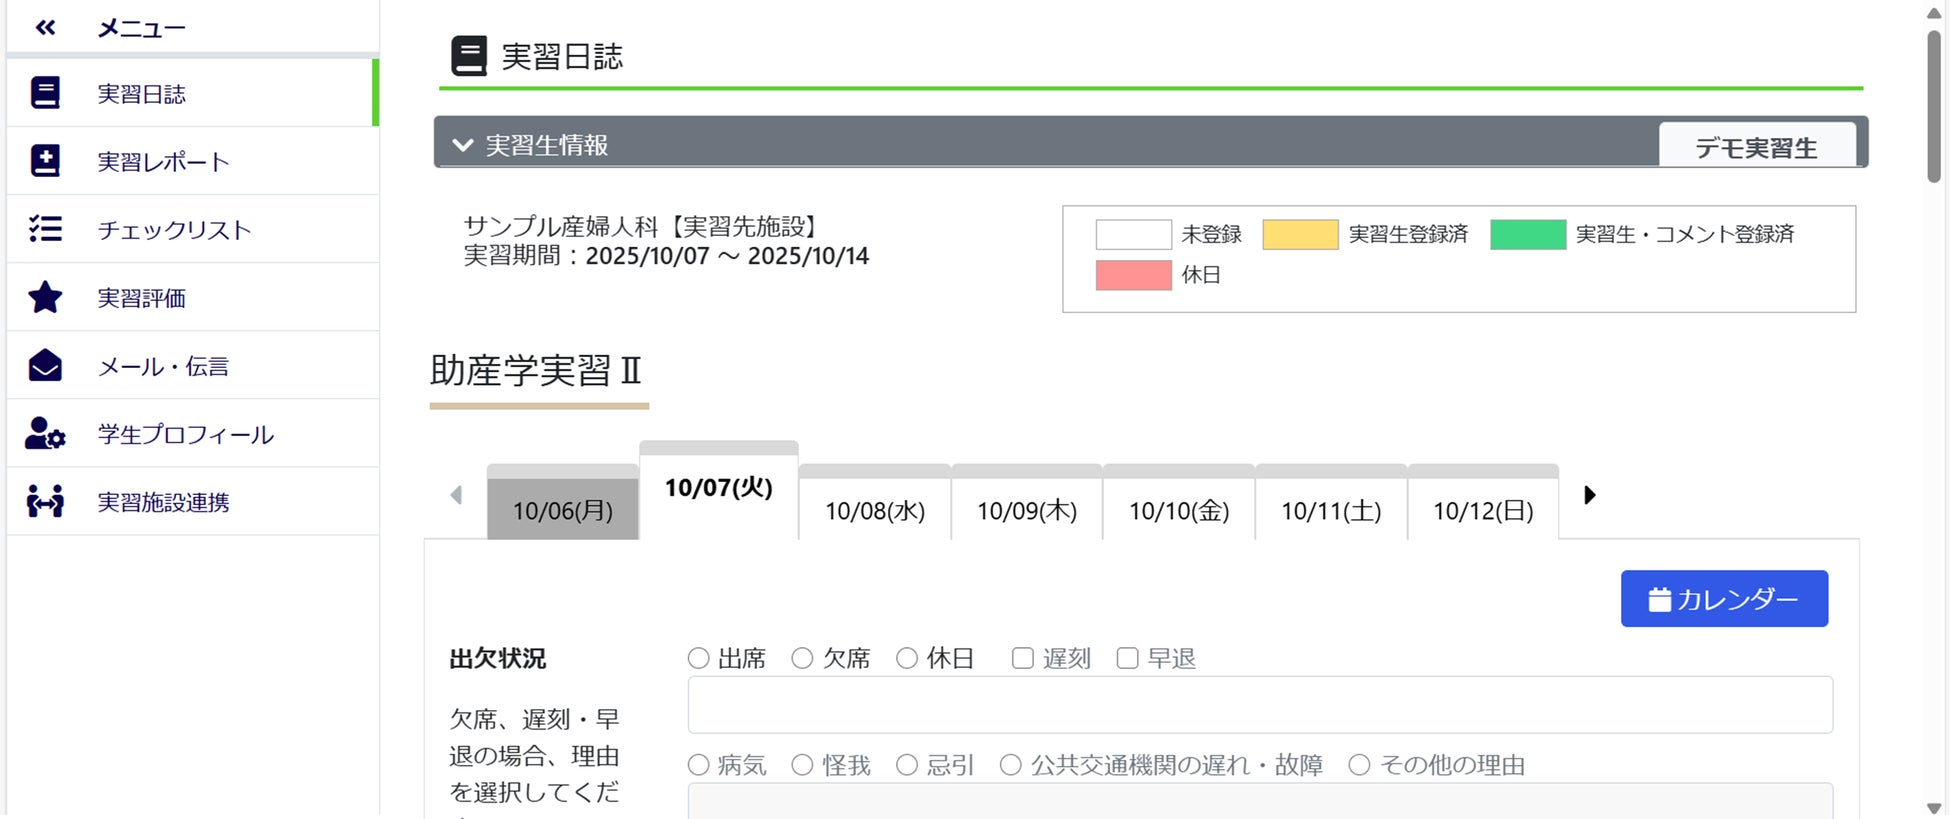The image size is (1950, 819).
Task: Enable the 早退 checkbox
Action: pyautogui.click(x=1127, y=658)
